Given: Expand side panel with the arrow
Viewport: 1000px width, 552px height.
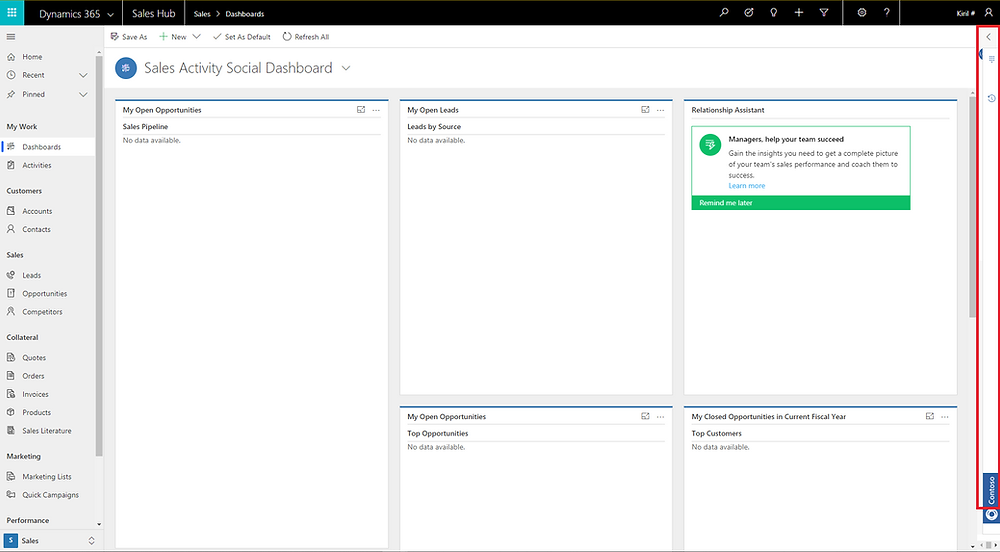Looking at the screenshot, I should [989, 37].
